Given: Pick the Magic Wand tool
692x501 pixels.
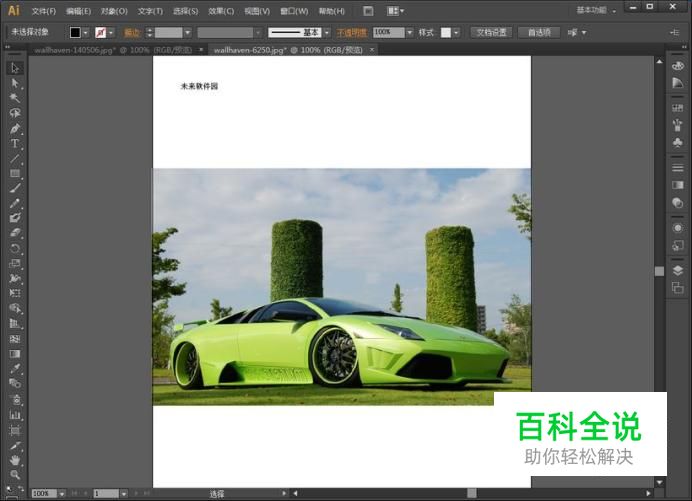Looking at the screenshot, I should click(15, 98).
